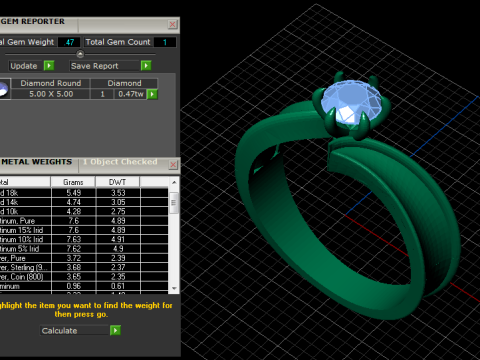Click the Diamond material column label
Viewport: 480px width, 360px height.
(x=124, y=83)
